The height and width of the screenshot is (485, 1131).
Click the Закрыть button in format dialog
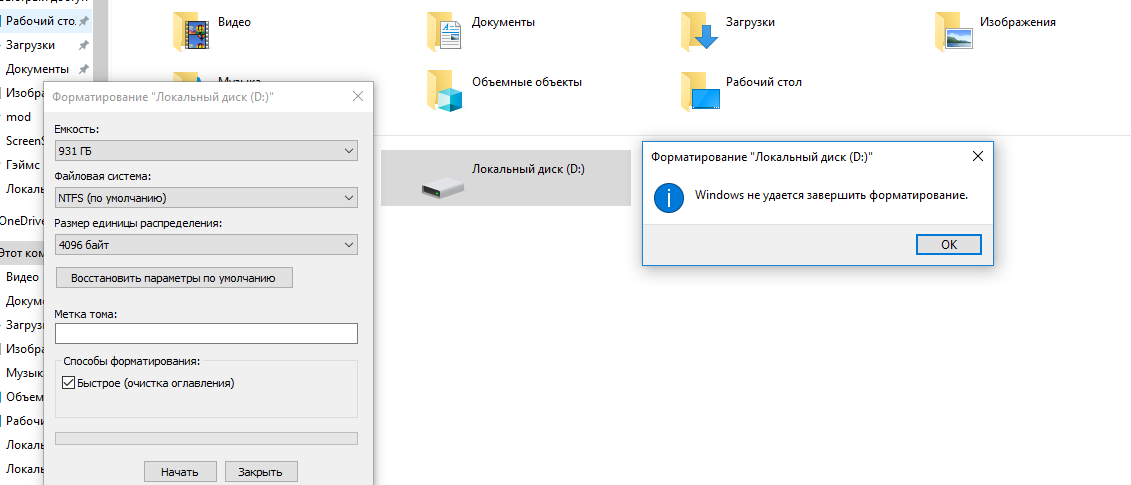pyautogui.click(x=261, y=473)
